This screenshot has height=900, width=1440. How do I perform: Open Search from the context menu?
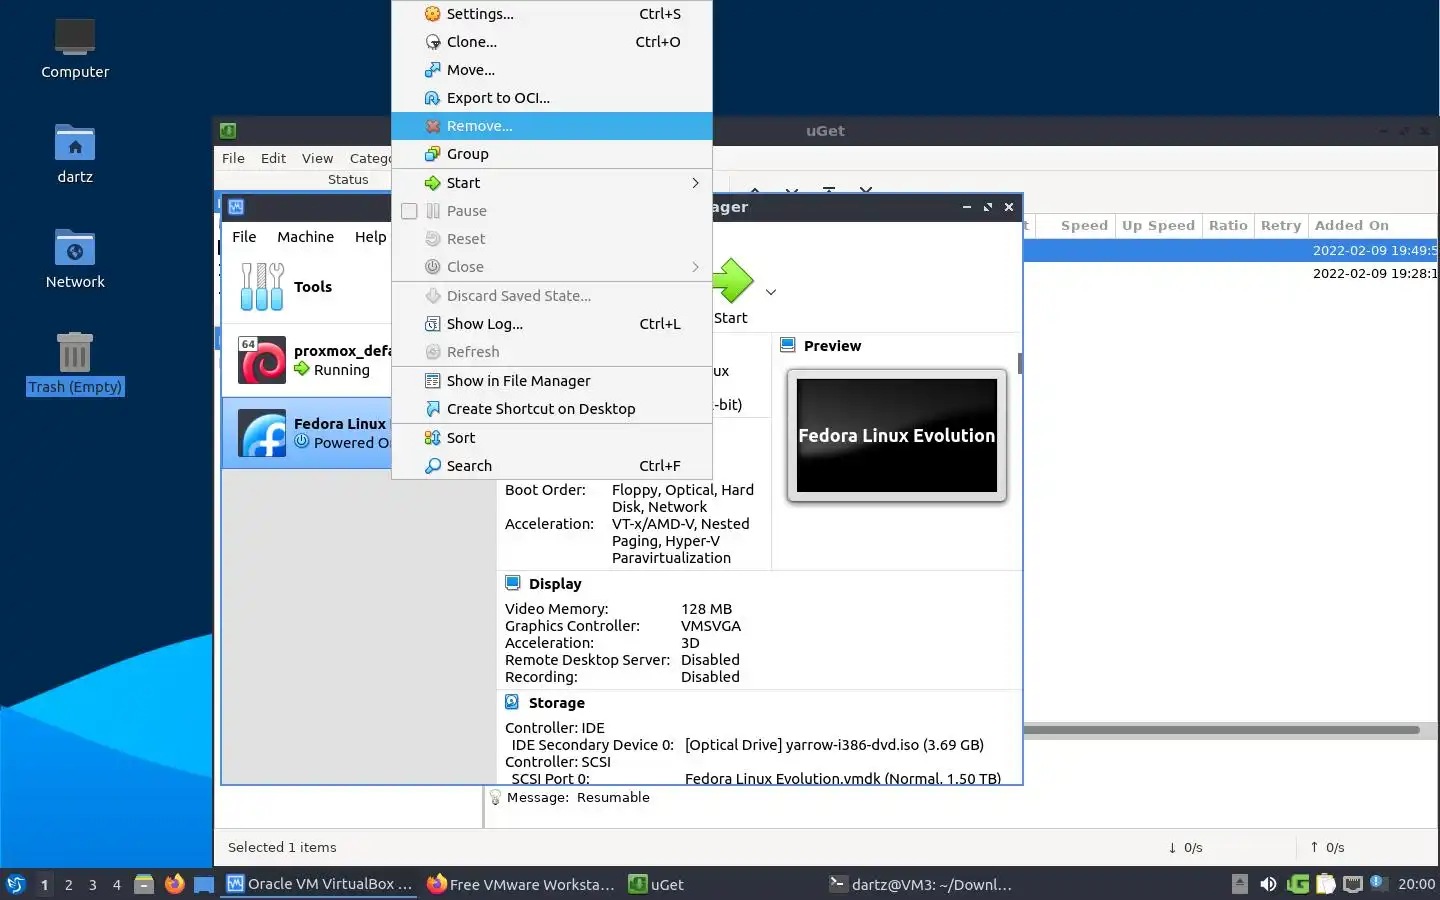click(552, 466)
